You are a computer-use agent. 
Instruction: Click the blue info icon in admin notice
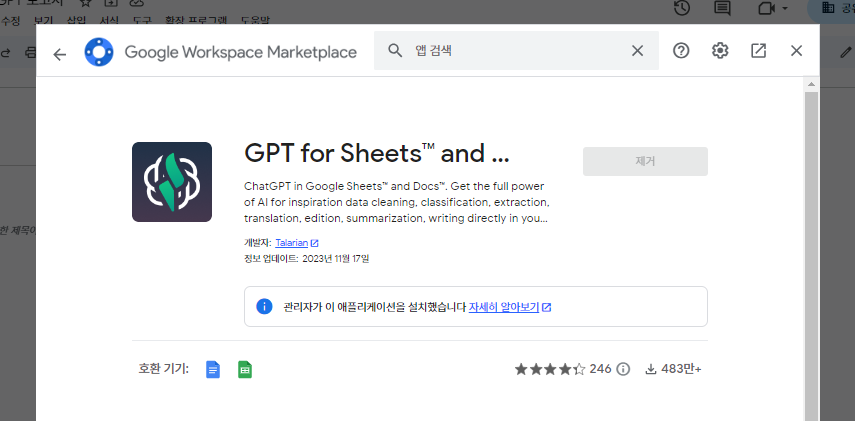(264, 306)
